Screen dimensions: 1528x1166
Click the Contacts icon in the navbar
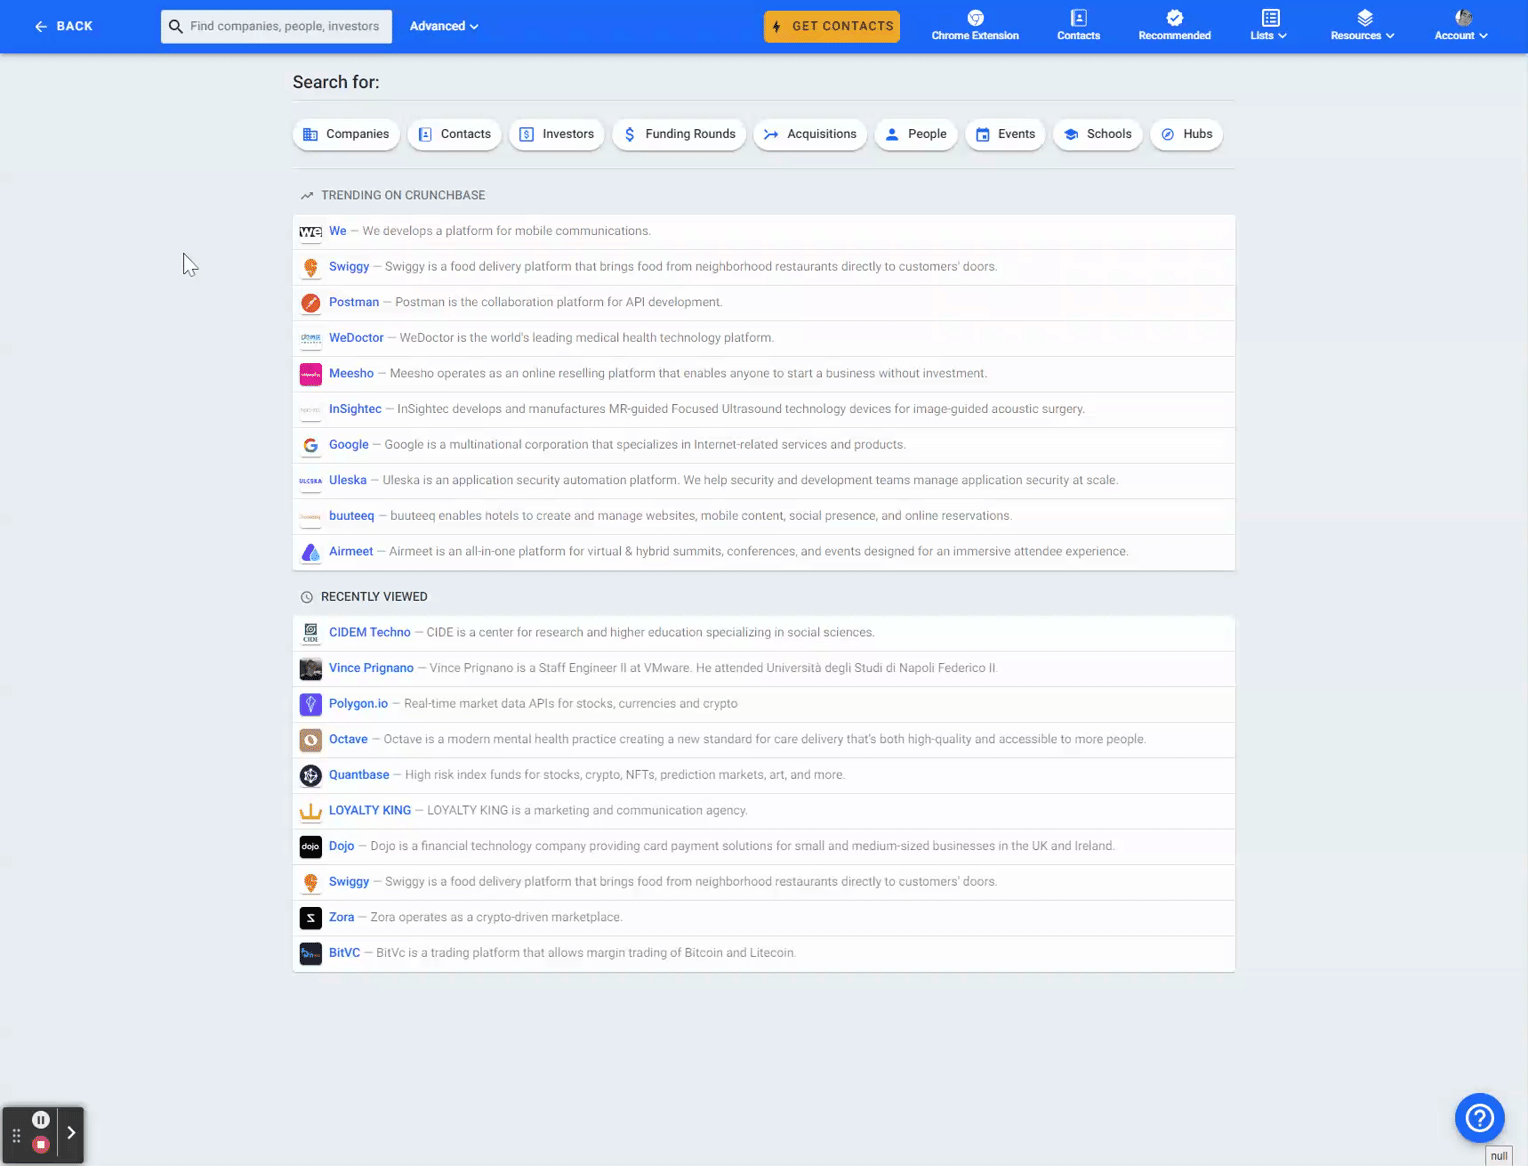tap(1078, 25)
